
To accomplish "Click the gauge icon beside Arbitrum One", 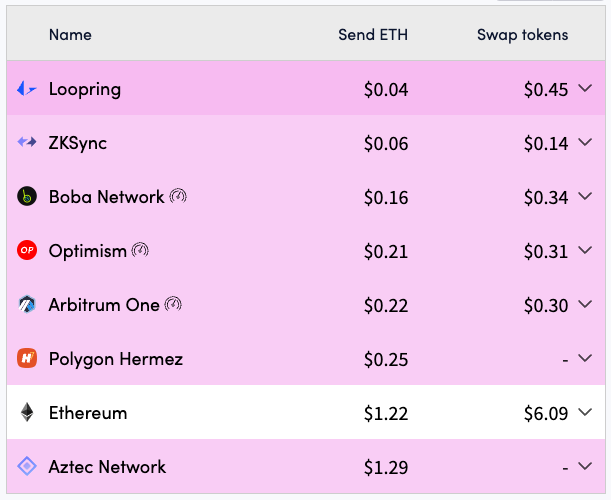I will [x=173, y=304].
